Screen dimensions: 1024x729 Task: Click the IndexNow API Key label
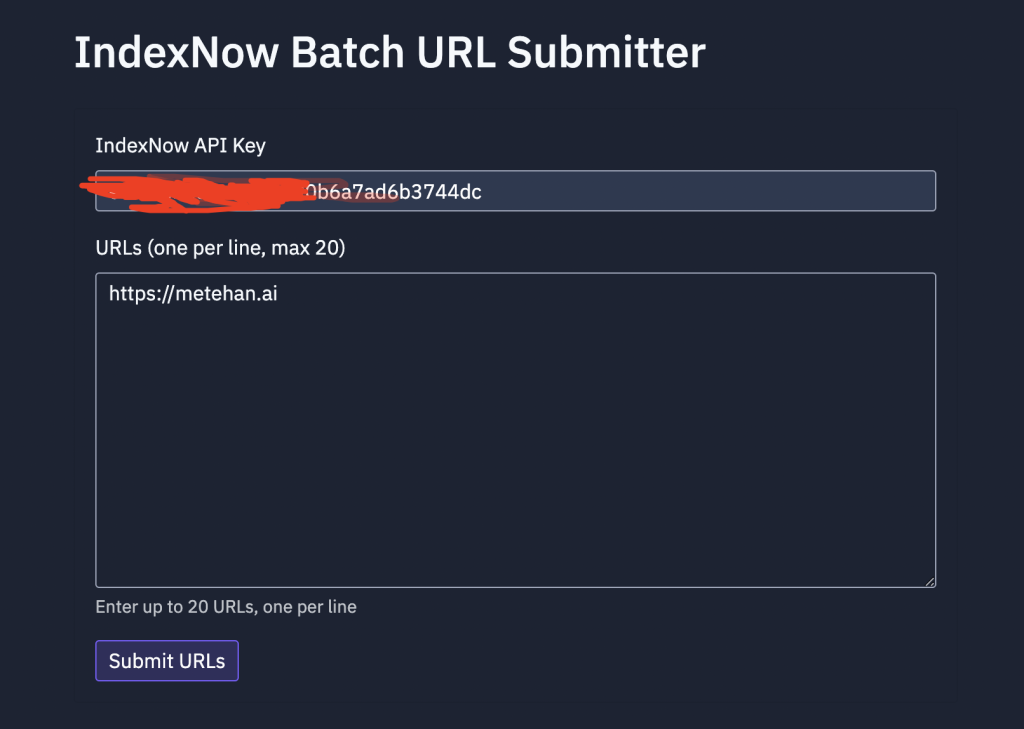click(x=180, y=146)
